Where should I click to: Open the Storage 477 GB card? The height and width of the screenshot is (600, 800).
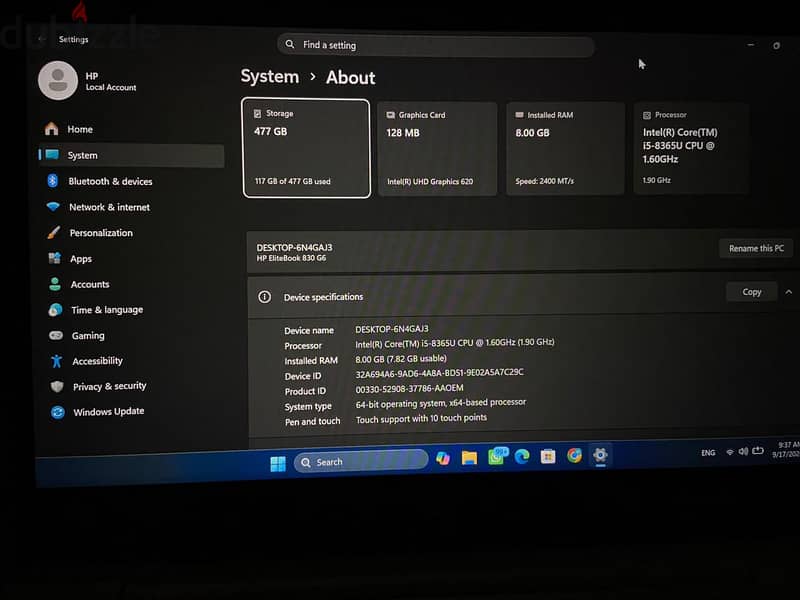coord(306,148)
